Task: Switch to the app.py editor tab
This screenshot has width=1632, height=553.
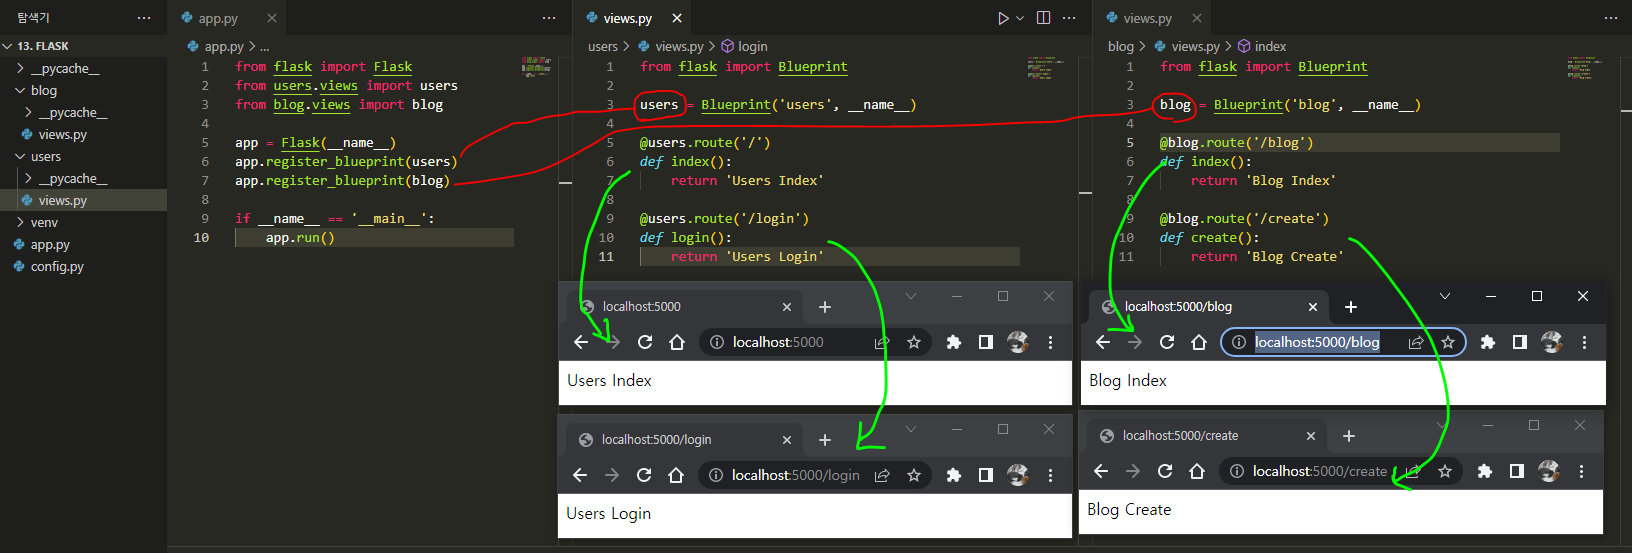Action: point(218,18)
